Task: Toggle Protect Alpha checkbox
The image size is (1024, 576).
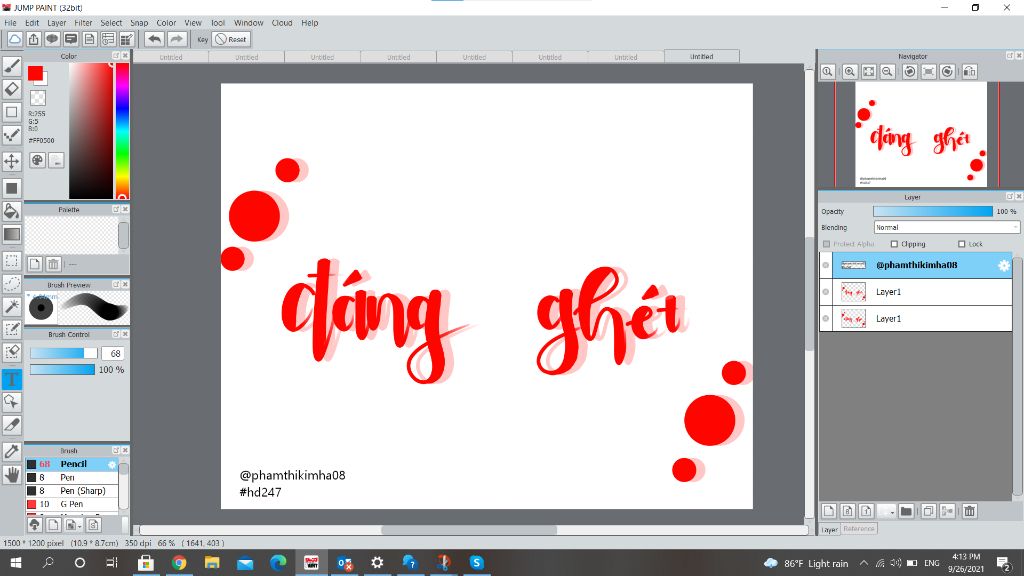Action: (x=827, y=244)
